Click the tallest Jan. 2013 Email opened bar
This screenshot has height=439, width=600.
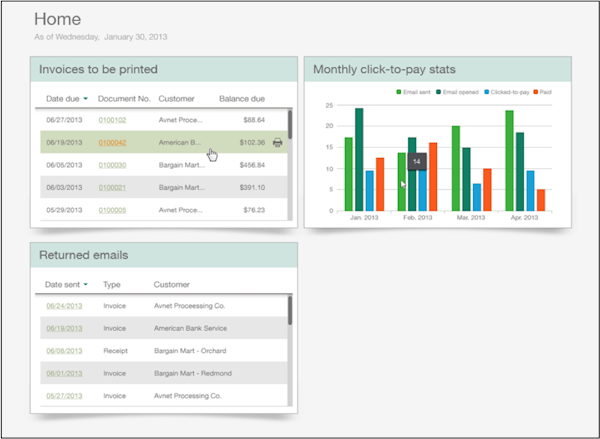(x=359, y=160)
